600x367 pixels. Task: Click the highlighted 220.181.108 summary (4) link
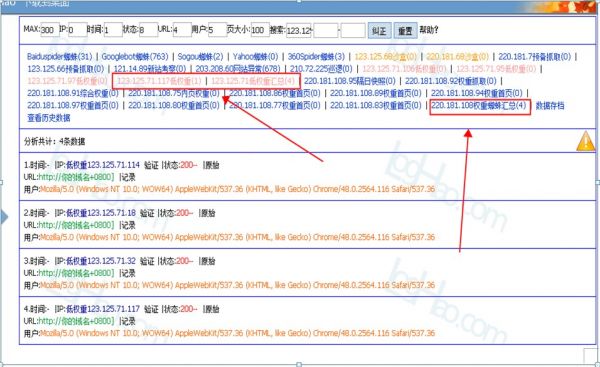point(479,106)
